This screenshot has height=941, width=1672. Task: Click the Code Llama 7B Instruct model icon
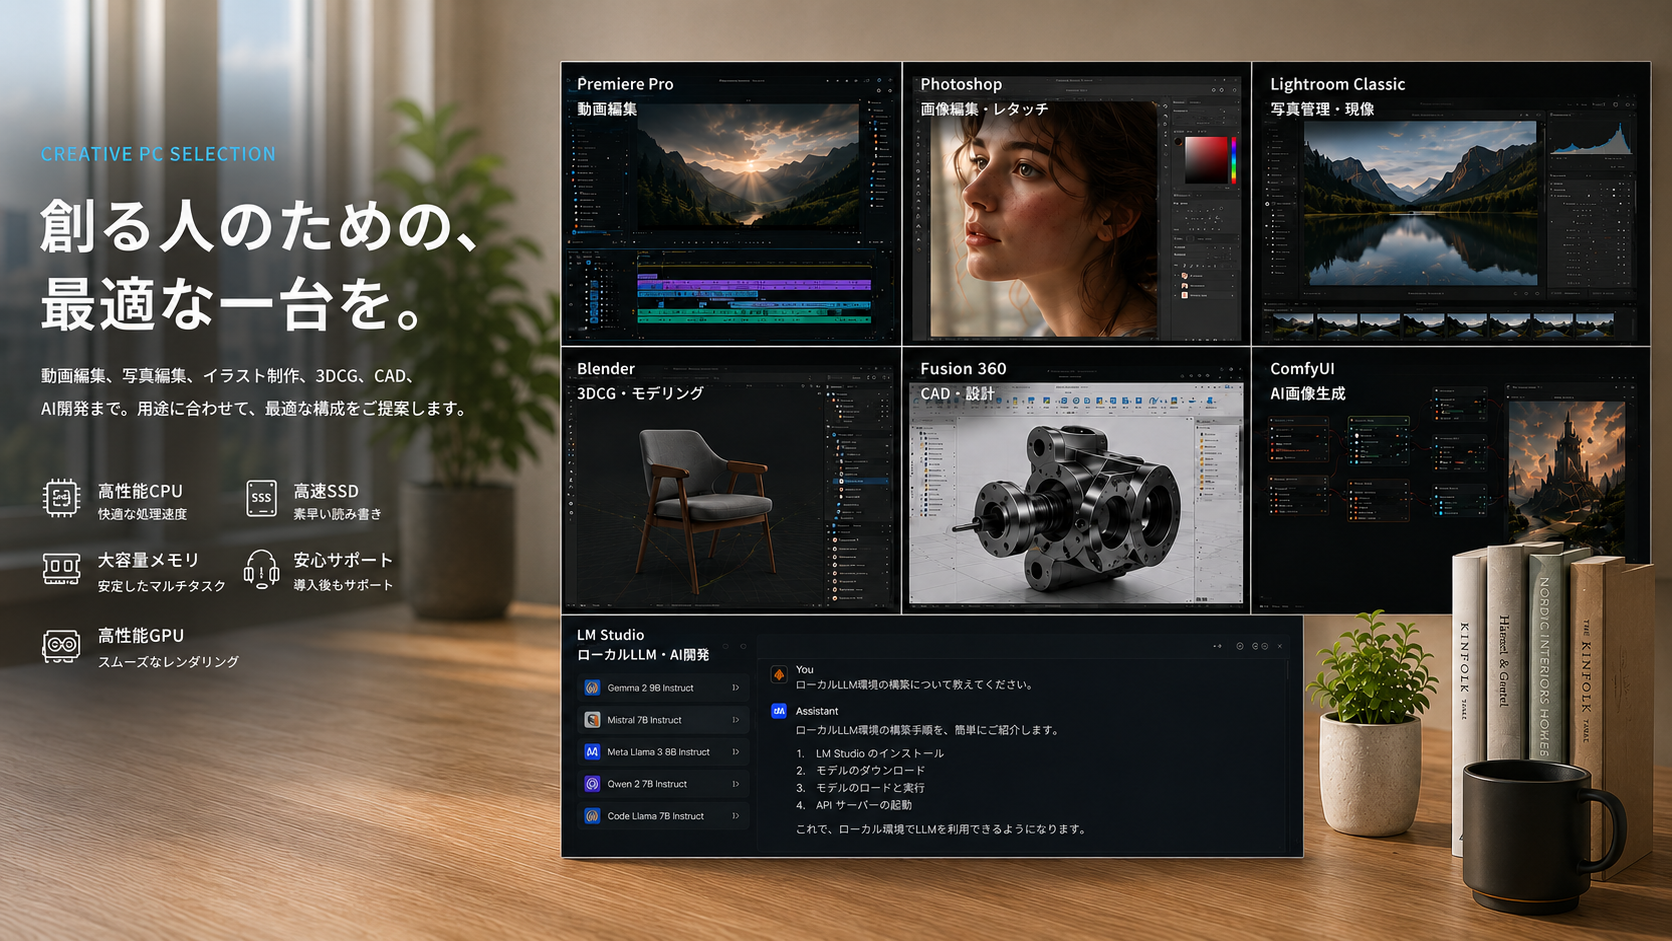tap(592, 816)
